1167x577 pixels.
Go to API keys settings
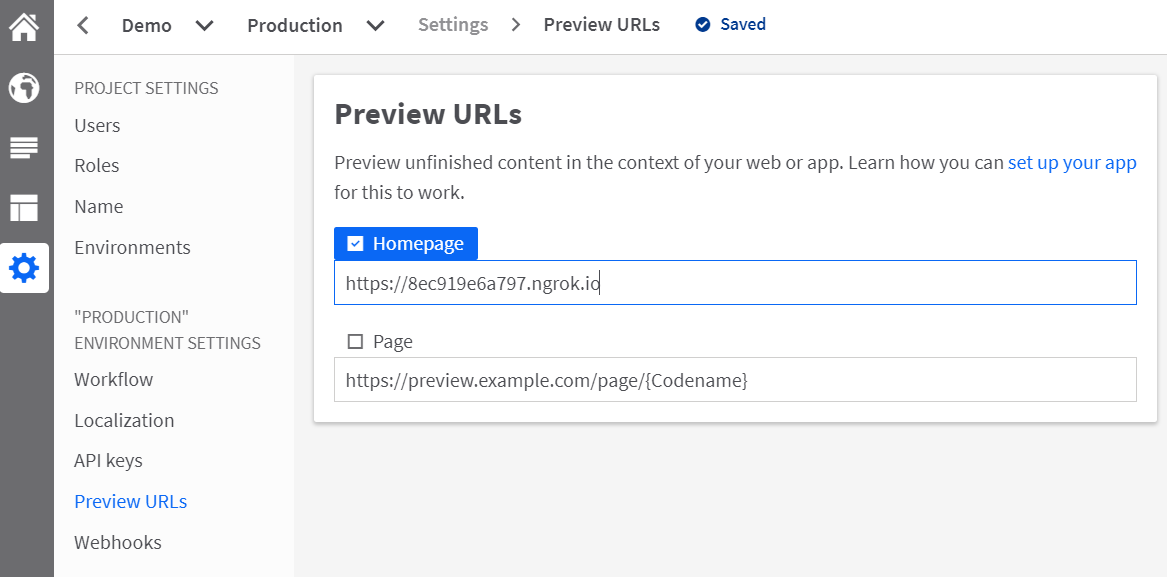pos(109,461)
